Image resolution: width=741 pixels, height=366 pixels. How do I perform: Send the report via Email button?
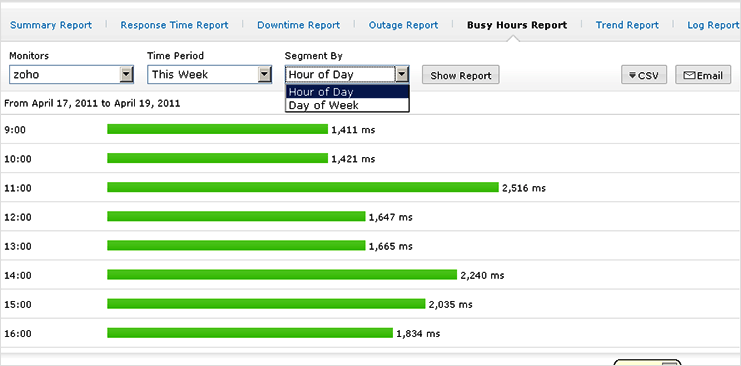pyautogui.click(x=703, y=75)
